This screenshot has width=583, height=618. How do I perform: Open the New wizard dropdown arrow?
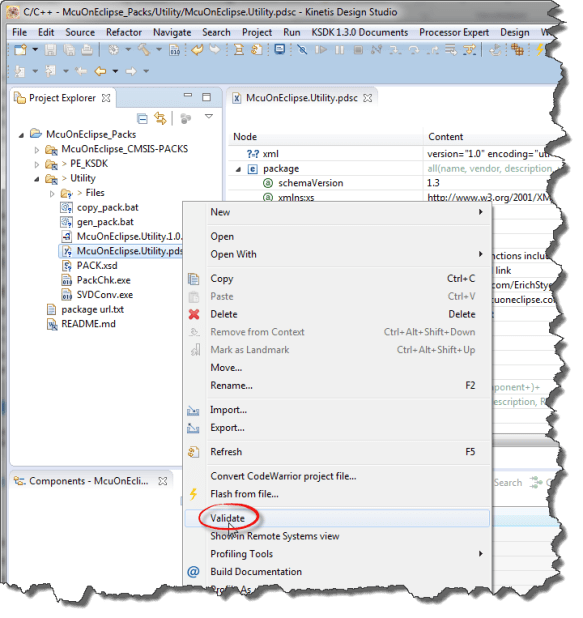point(35,50)
